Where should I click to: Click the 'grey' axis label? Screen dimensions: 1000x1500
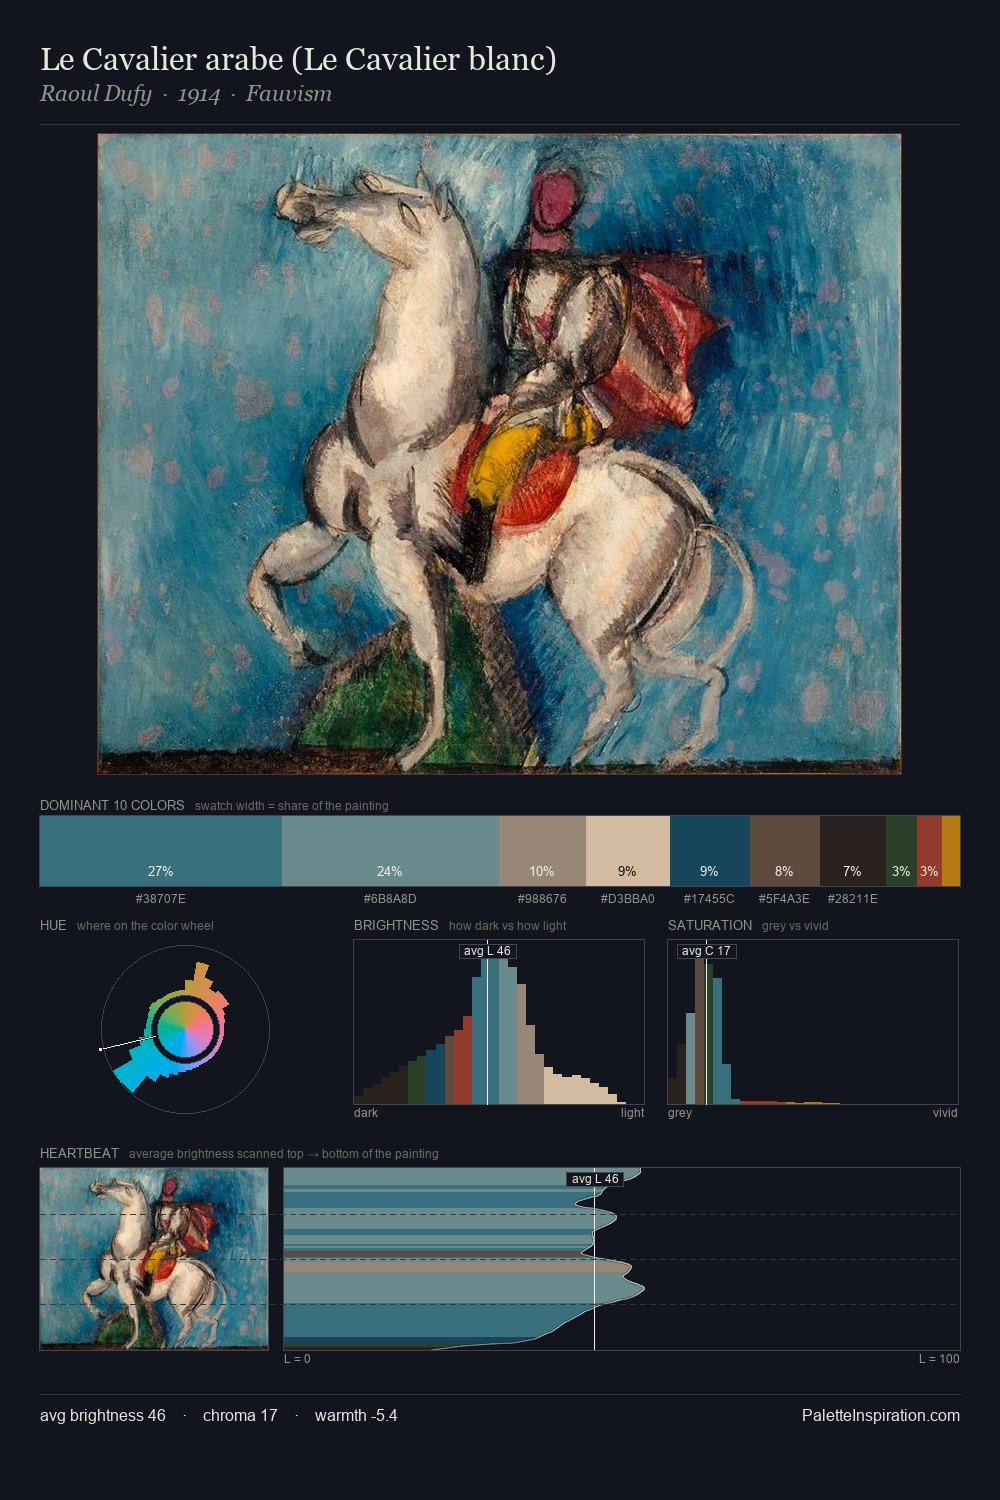point(680,1113)
